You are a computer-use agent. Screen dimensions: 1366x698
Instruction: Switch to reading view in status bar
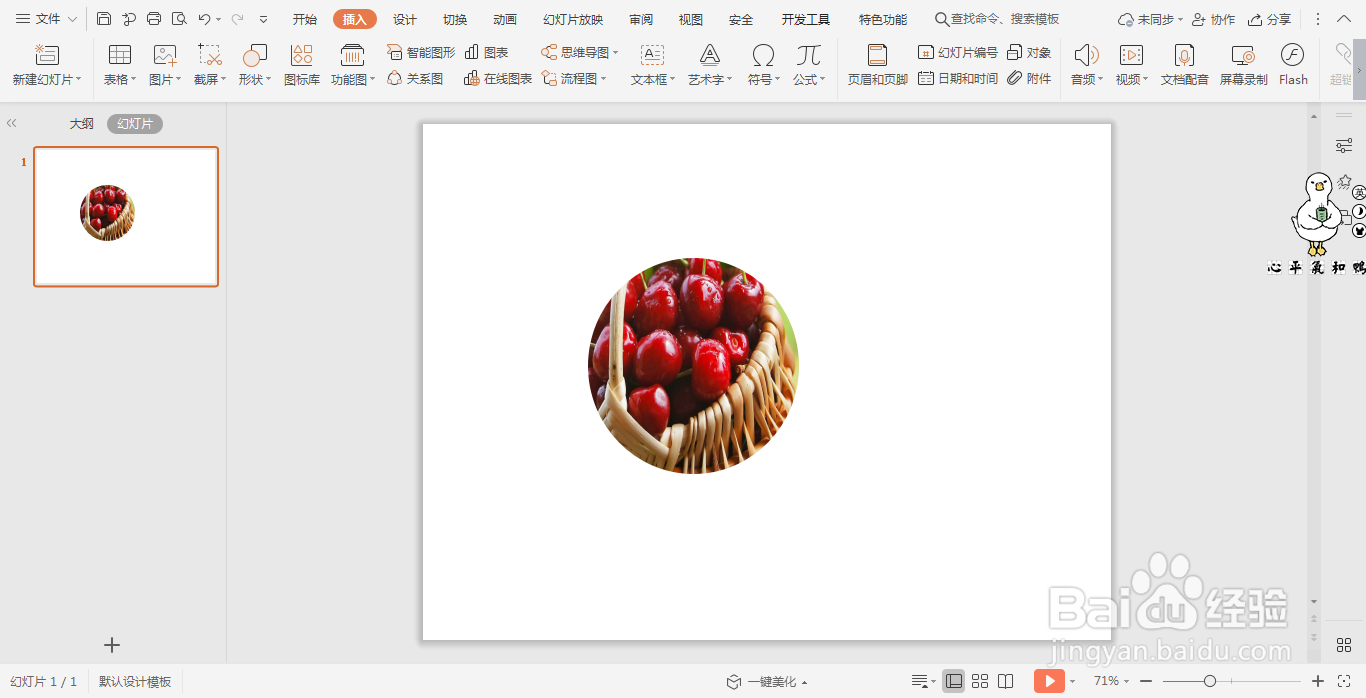click(x=1006, y=681)
